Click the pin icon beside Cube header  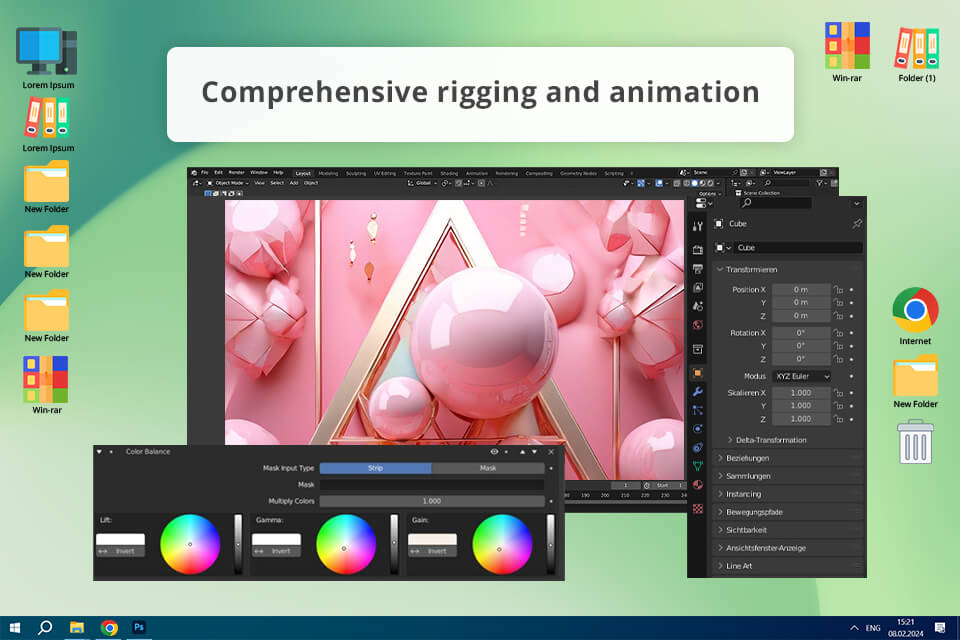point(857,224)
